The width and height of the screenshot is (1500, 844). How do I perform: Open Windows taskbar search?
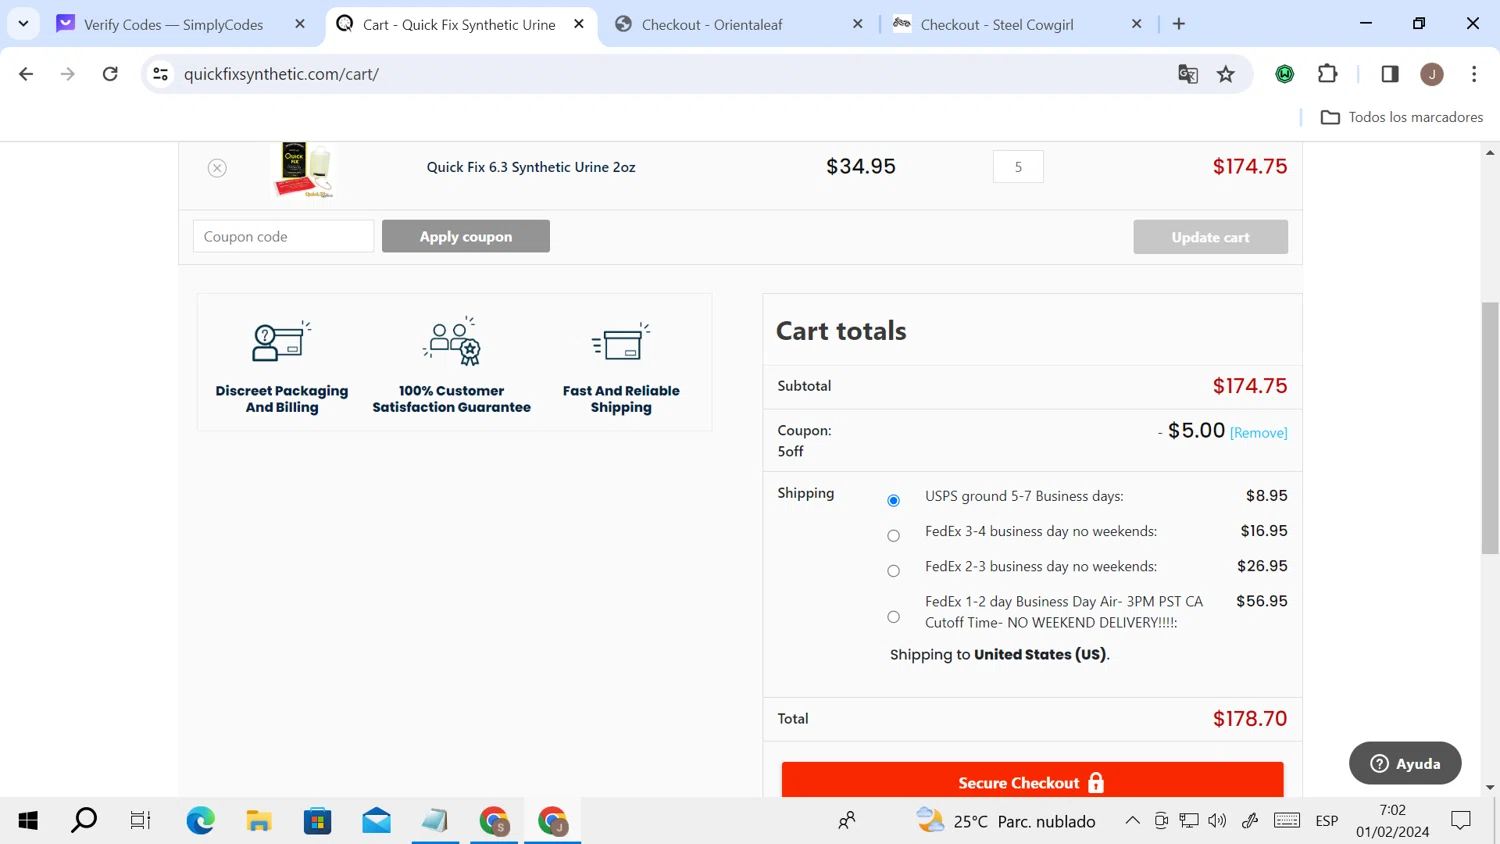pyautogui.click(x=84, y=821)
